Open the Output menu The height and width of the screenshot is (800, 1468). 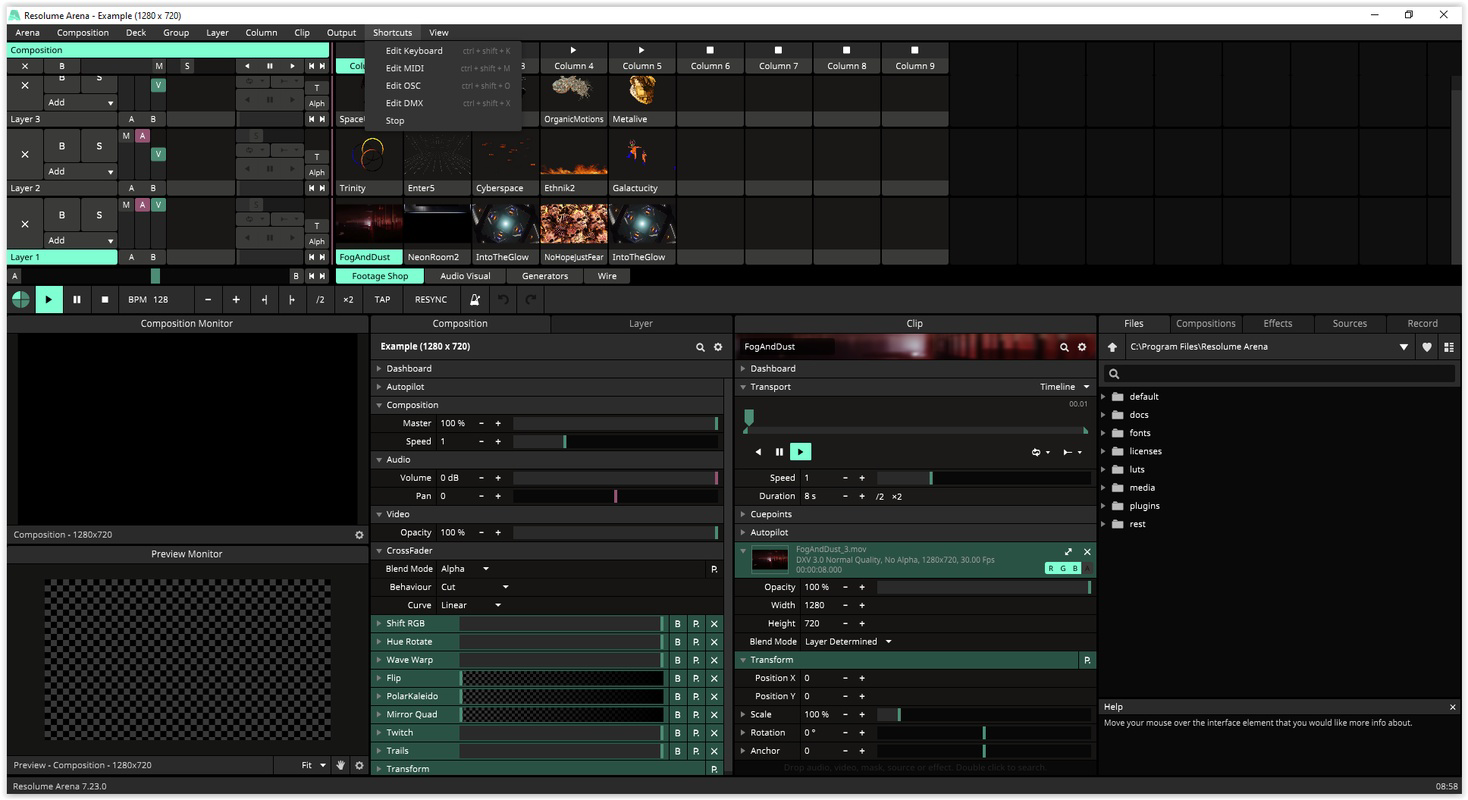341,33
